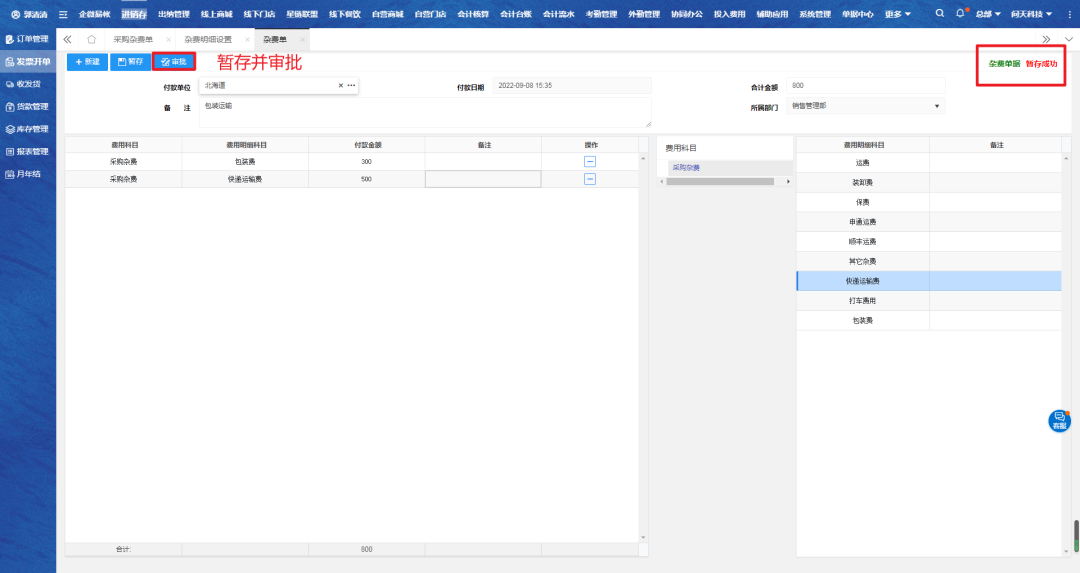Viewport: 1080px width, 573px height.
Task: Click the search magnifier icon
Action: click(939, 14)
